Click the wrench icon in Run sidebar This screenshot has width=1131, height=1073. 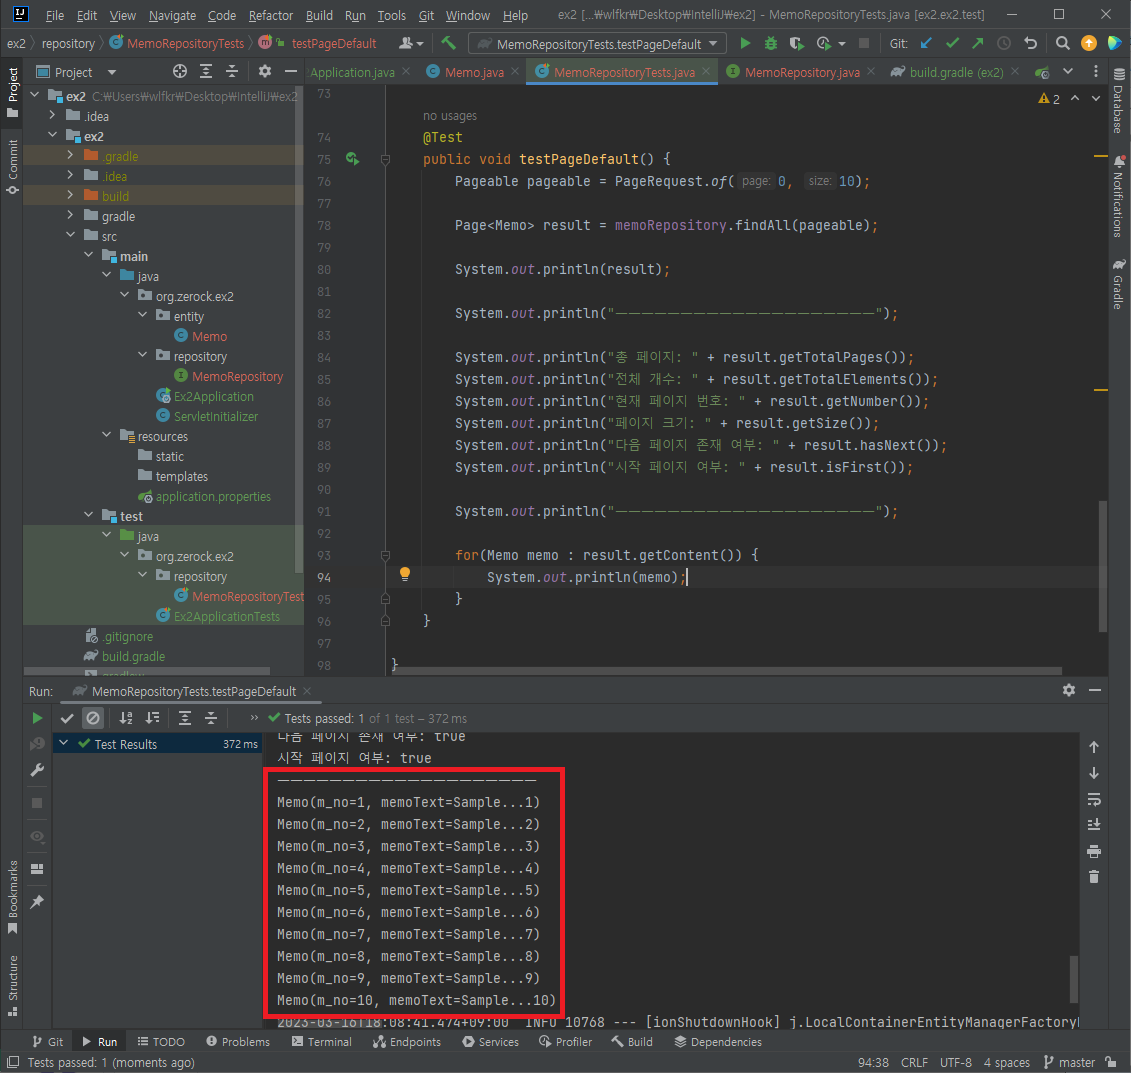point(38,770)
